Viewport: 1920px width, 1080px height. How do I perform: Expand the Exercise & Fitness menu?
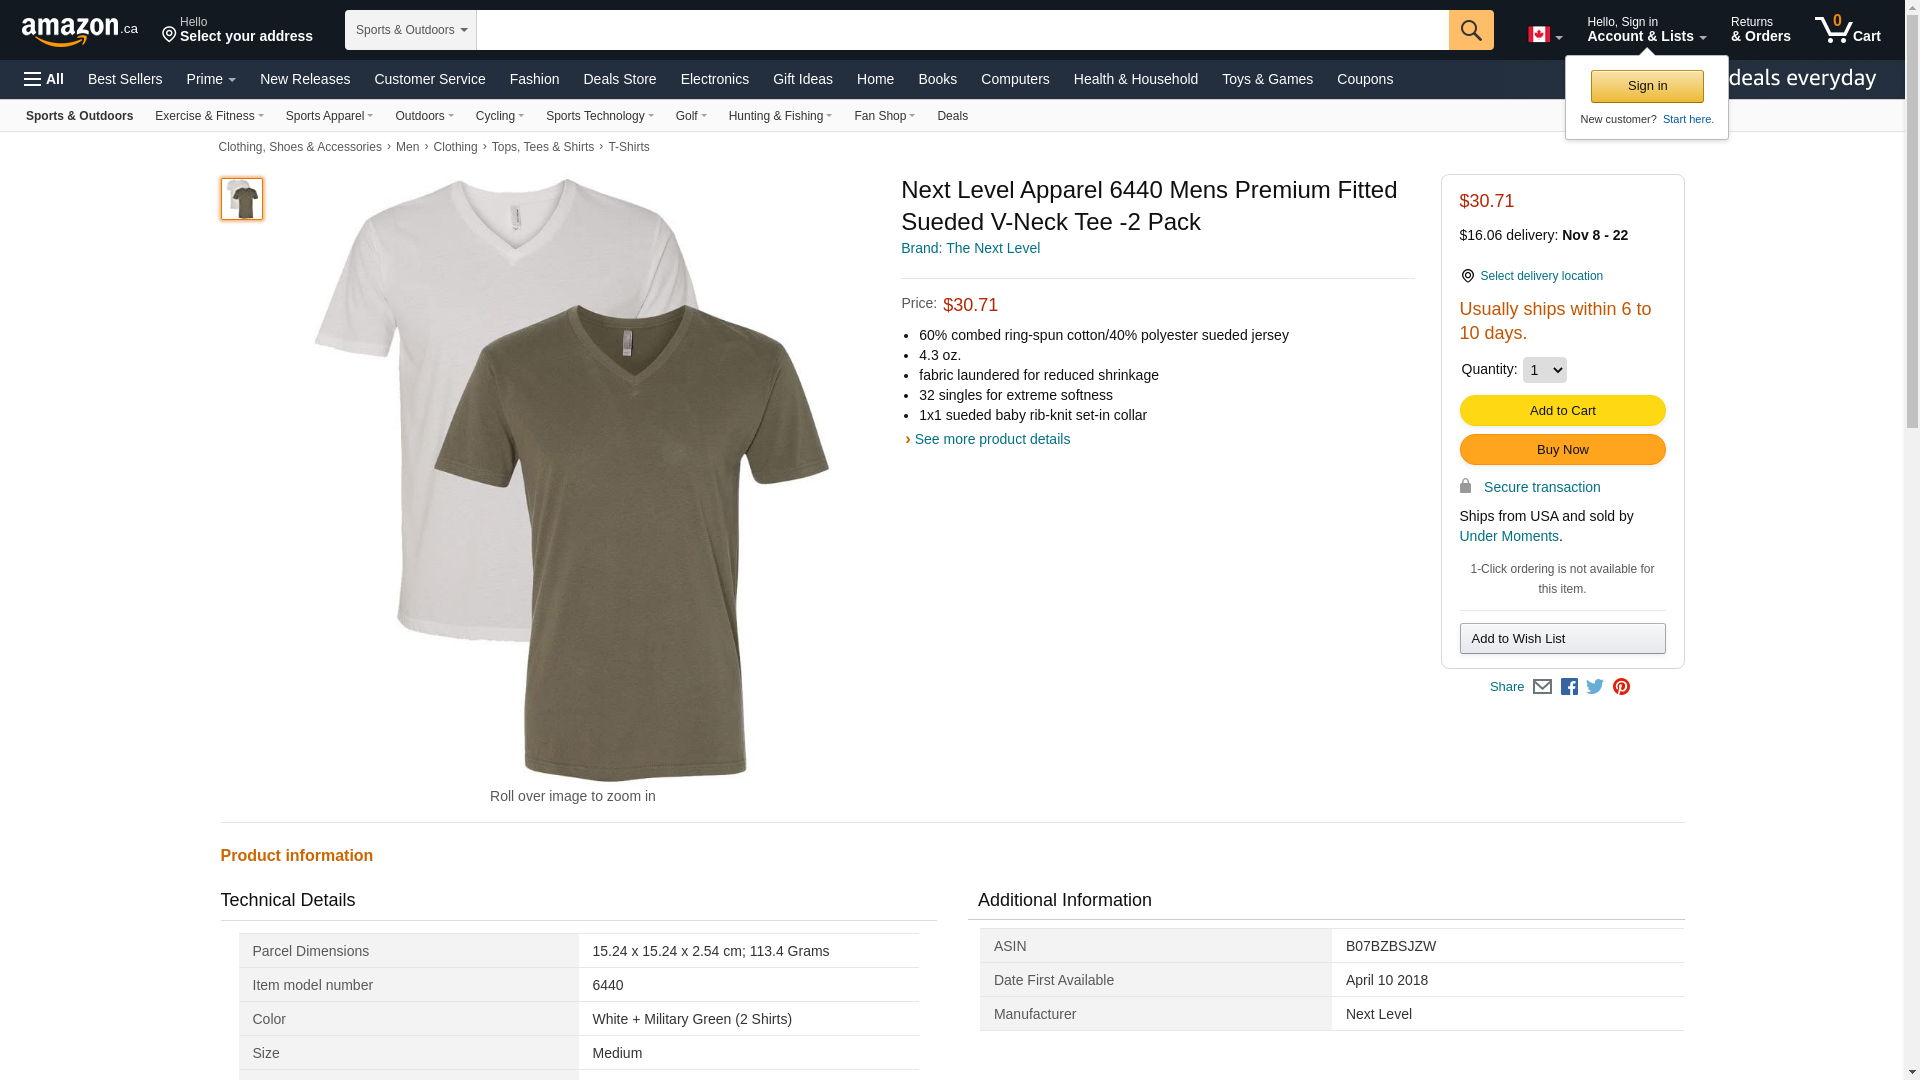pyautogui.click(x=209, y=116)
